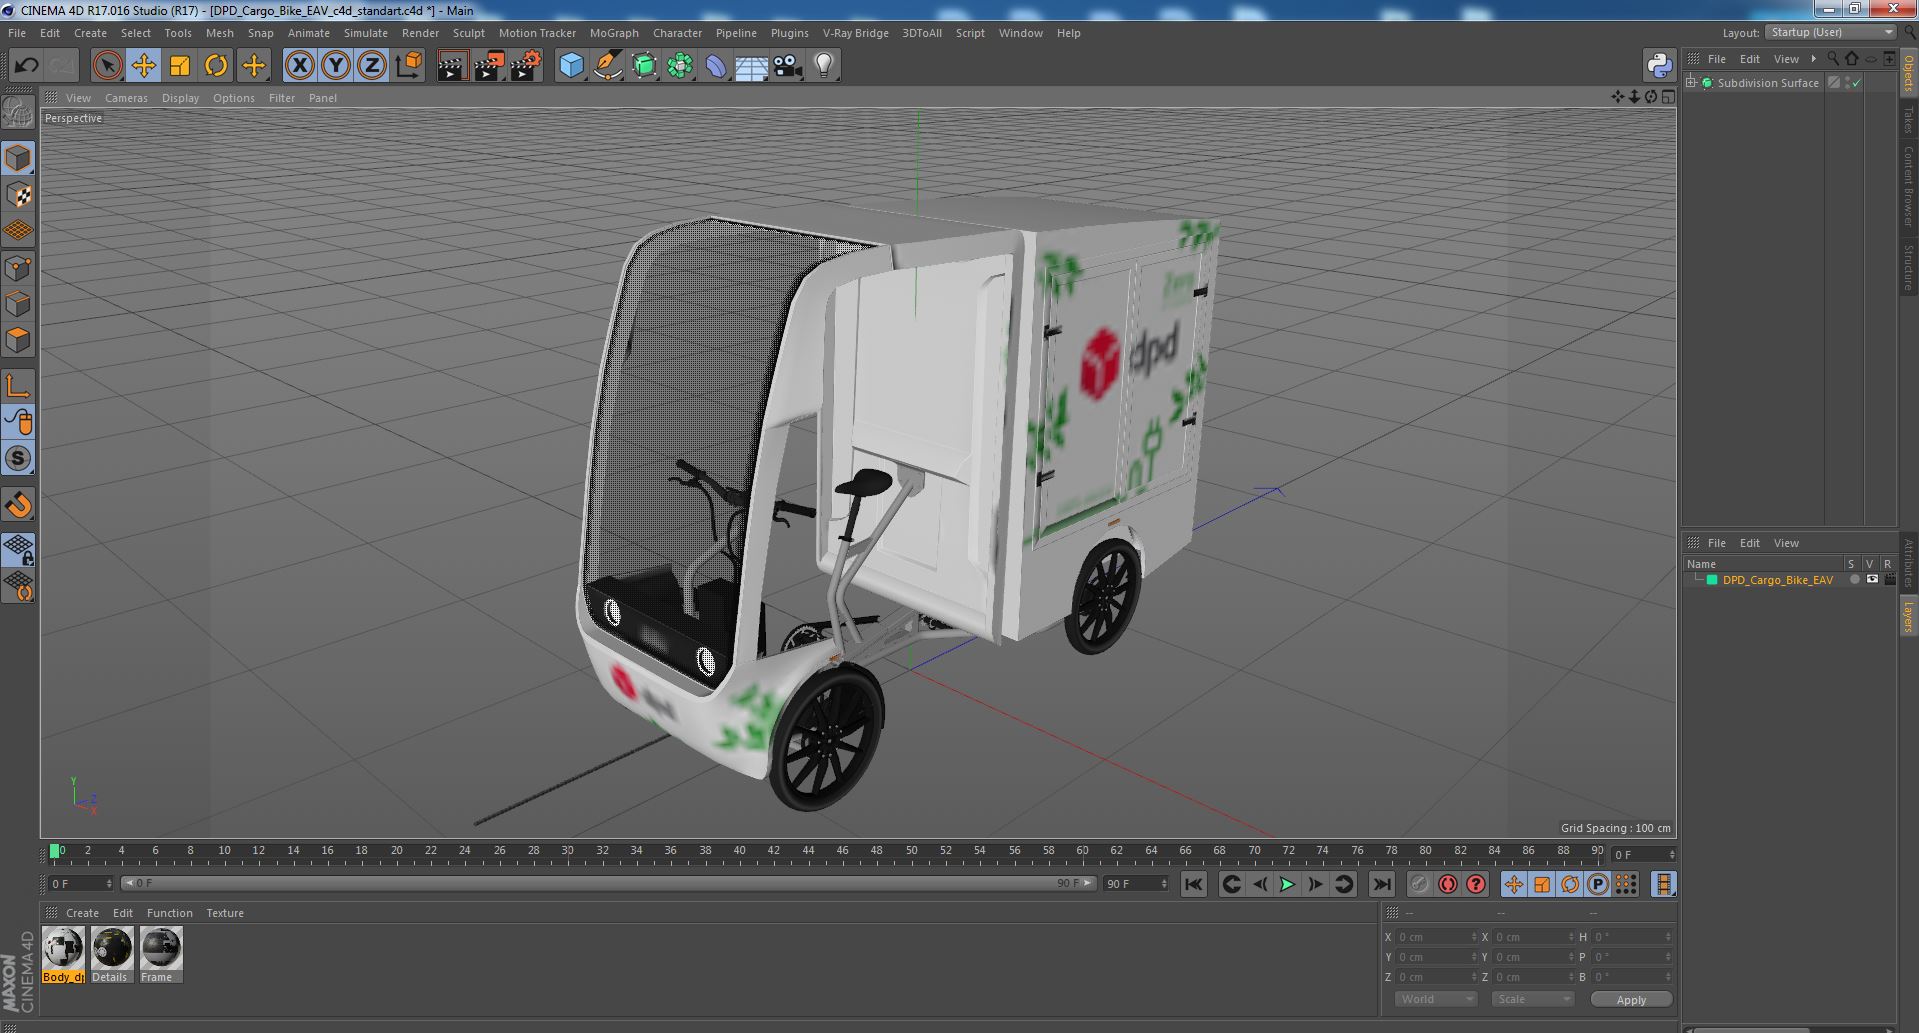Select the Live Selection tool
The width and height of the screenshot is (1919, 1033).
pos(107,66)
